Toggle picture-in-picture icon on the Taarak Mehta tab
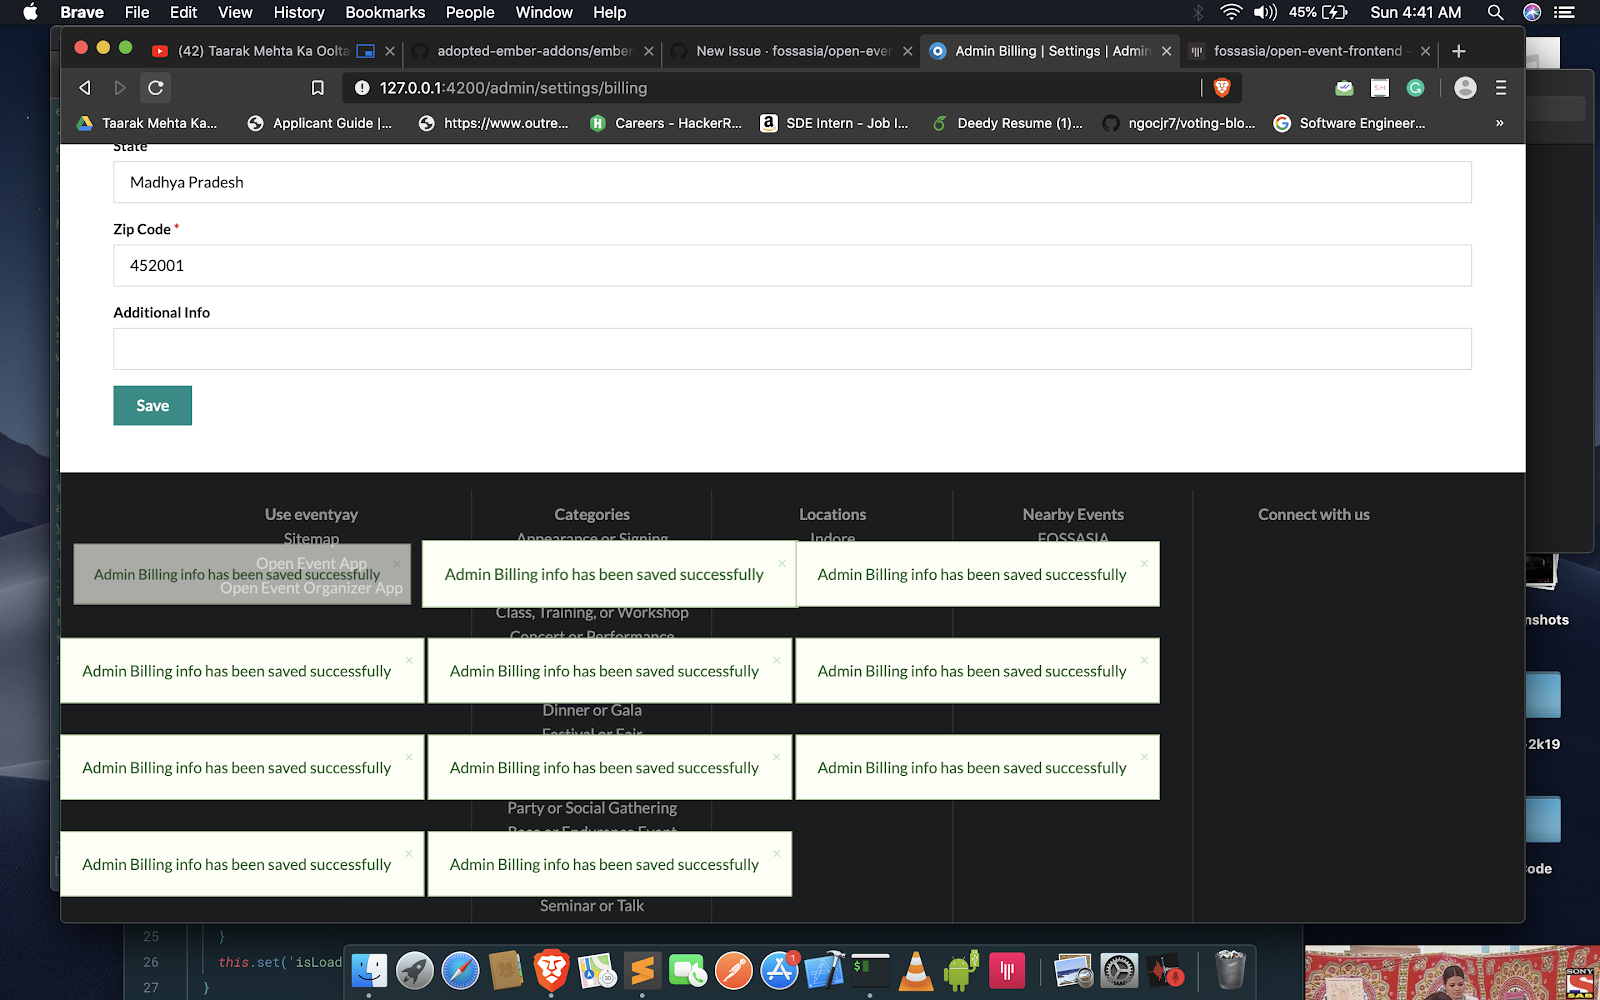Viewport: 1600px width, 1000px height. click(366, 51)
